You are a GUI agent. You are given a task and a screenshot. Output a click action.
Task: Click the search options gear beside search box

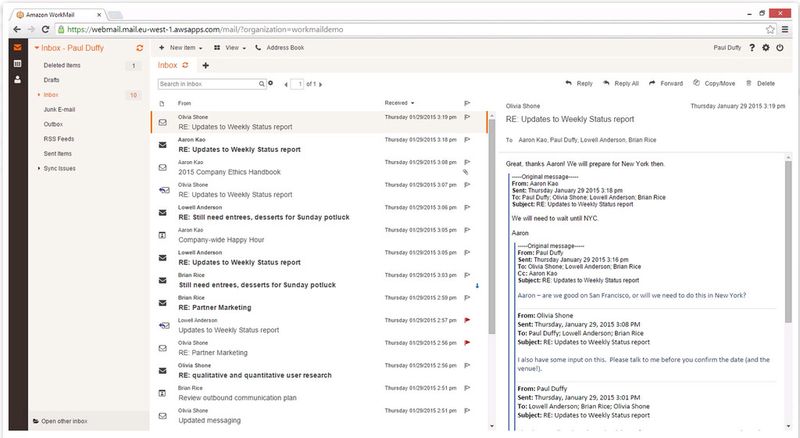pyautogui.click(x=271, y=84)
